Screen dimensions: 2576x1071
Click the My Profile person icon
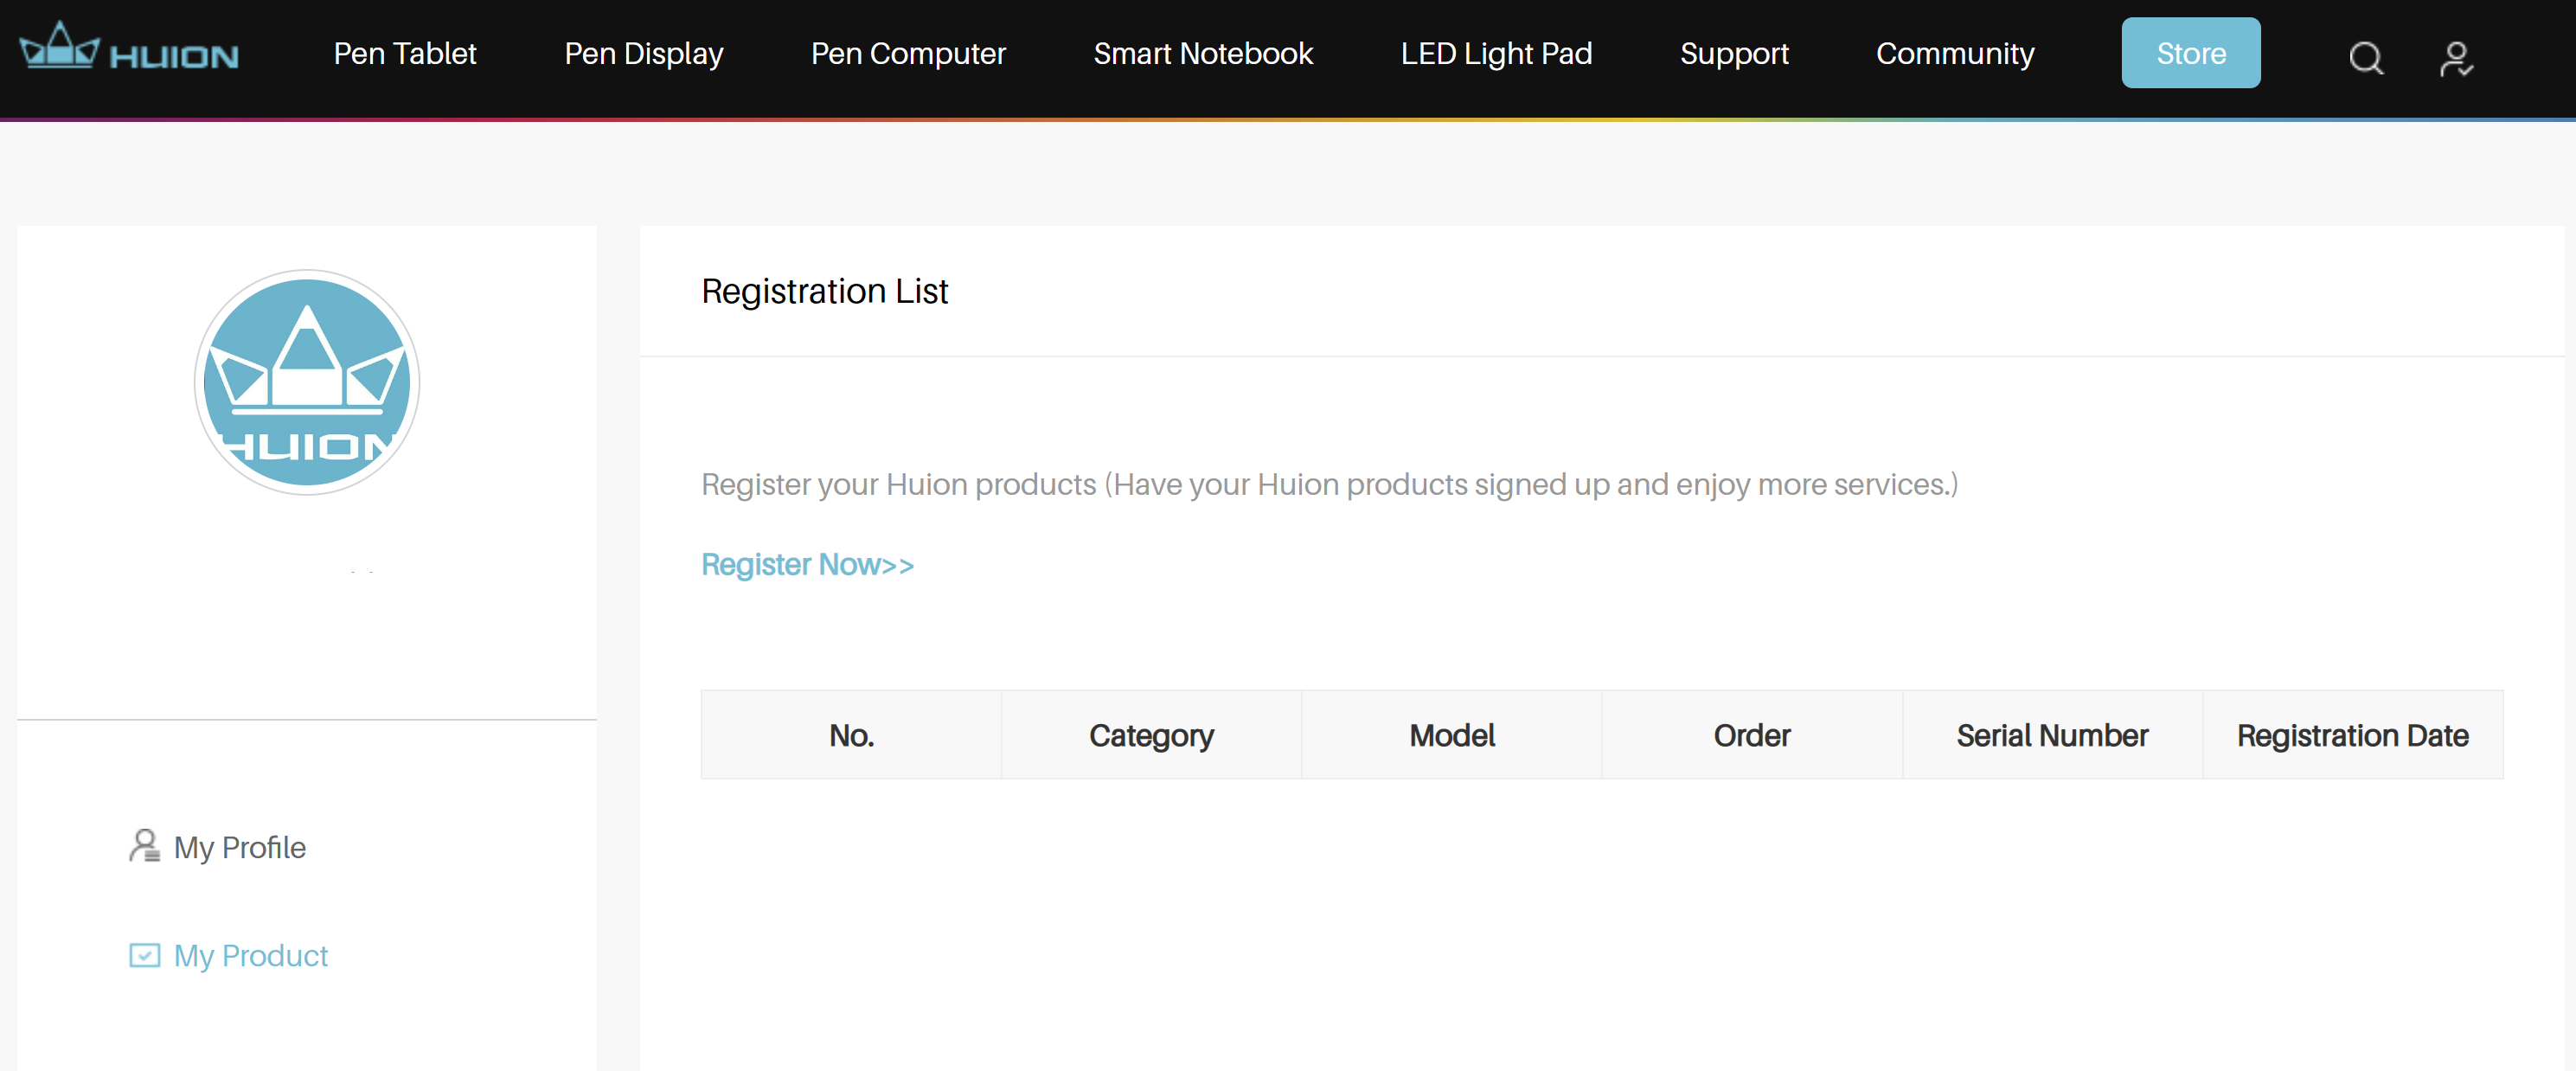(144, 846)
